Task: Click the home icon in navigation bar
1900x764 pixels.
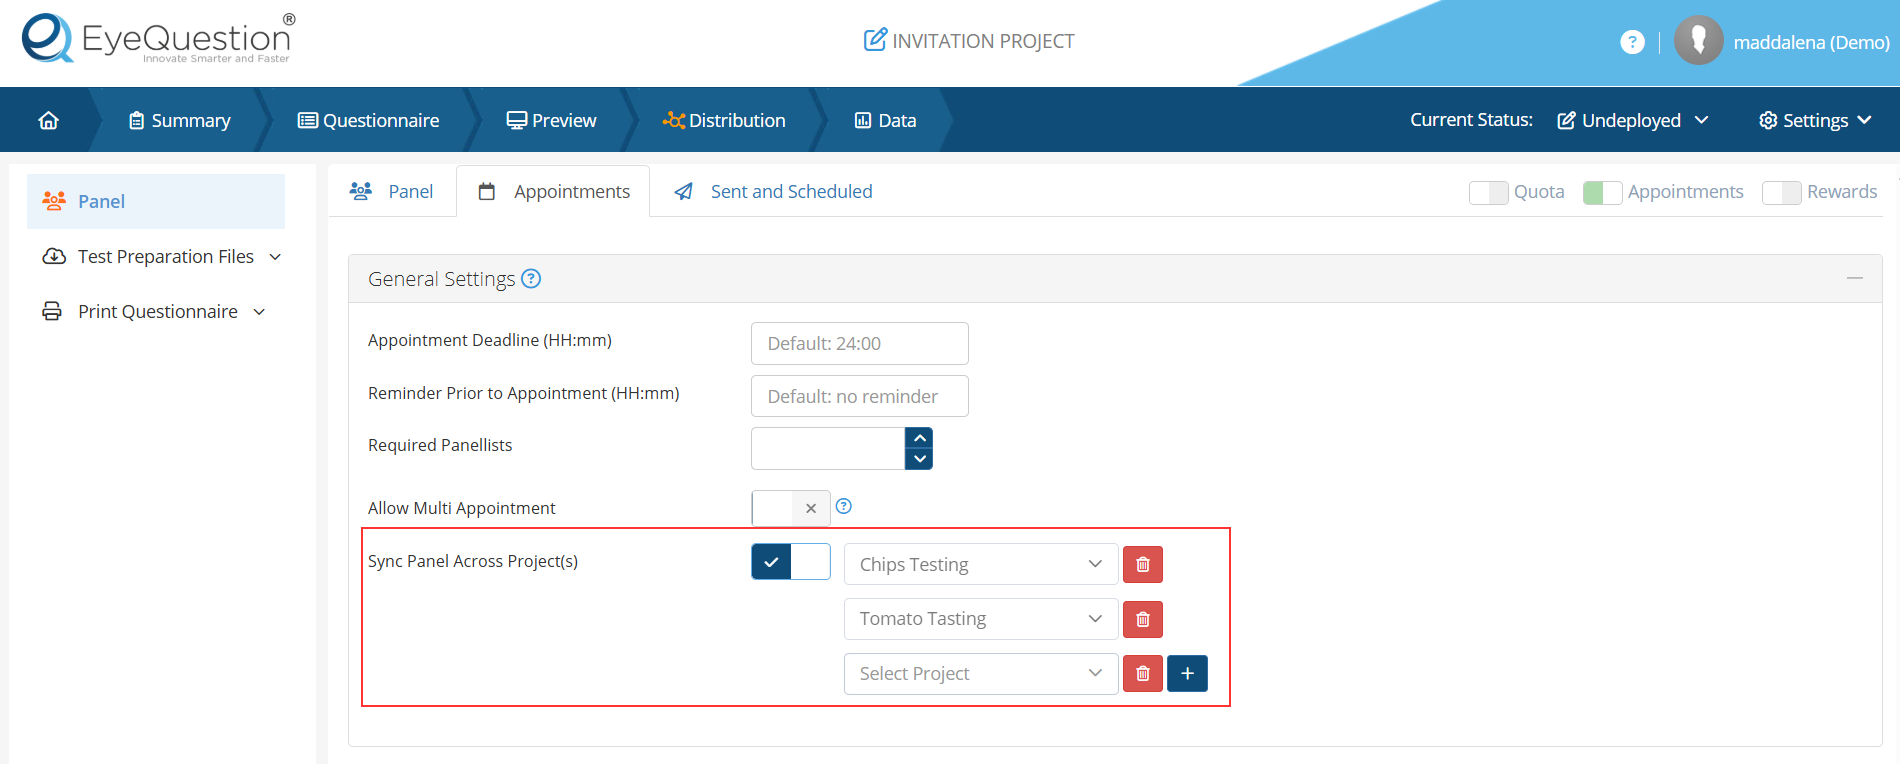Action: [48, 120]
